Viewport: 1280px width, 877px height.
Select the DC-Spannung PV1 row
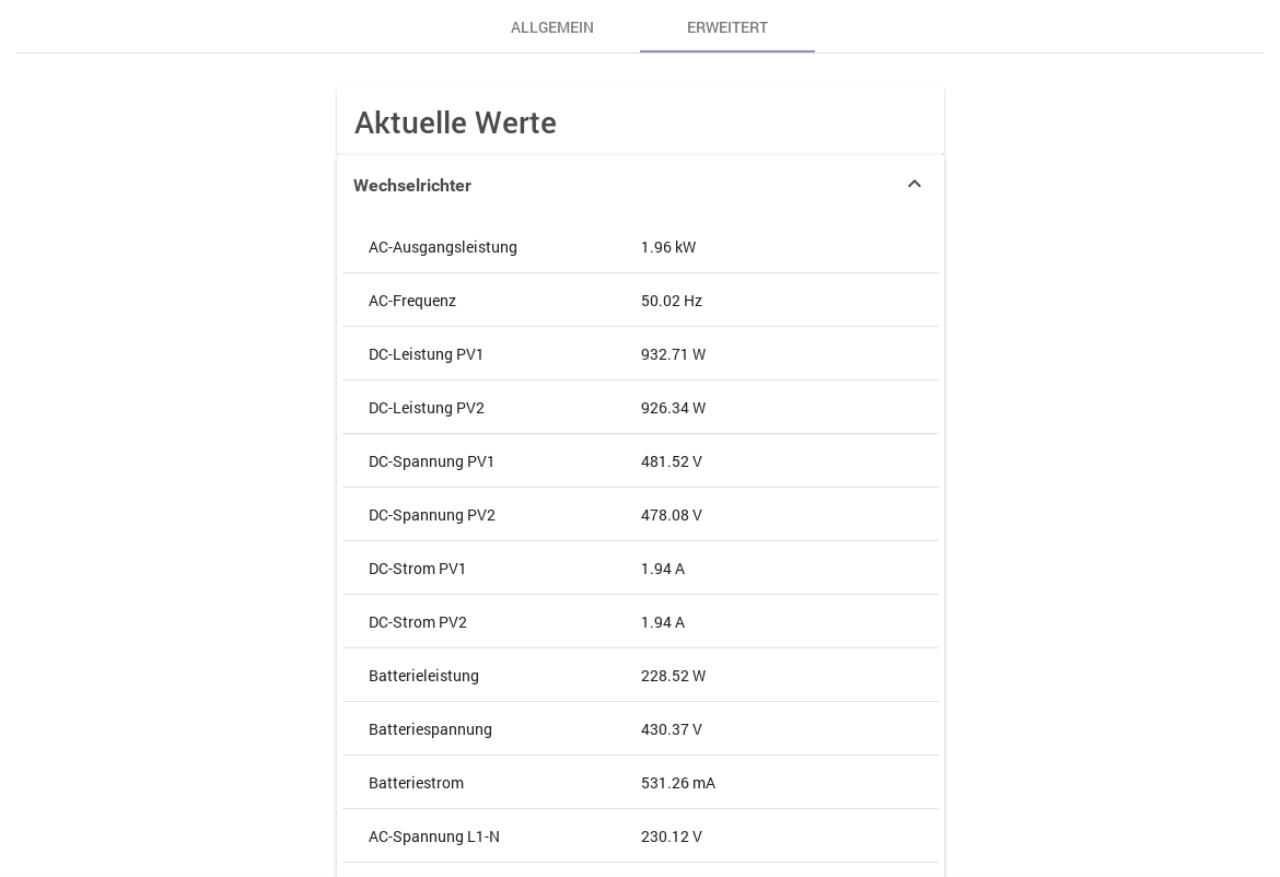640,461
